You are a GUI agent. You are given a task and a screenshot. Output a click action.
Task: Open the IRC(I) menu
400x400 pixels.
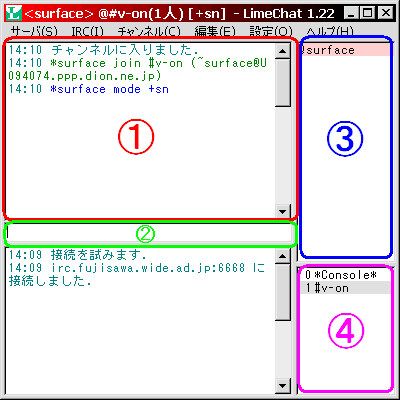(88, 31)
